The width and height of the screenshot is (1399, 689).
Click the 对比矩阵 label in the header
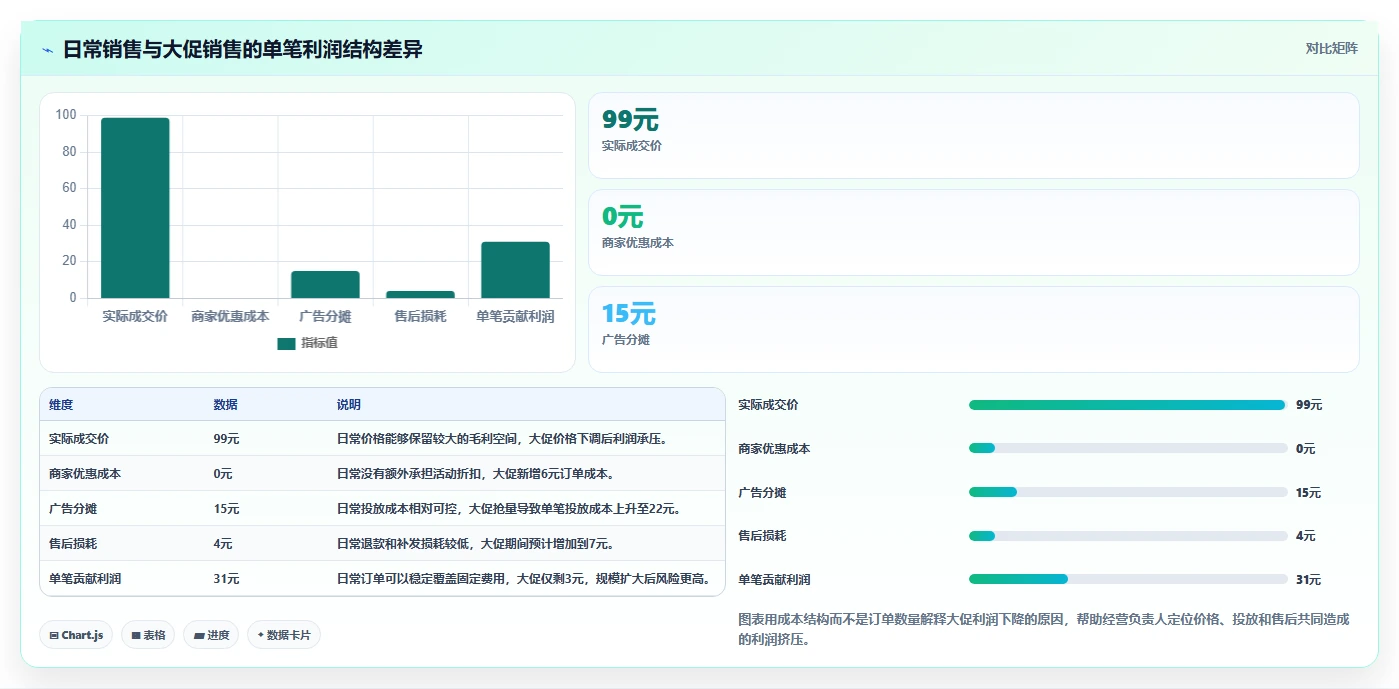[x=1331, y=48]
